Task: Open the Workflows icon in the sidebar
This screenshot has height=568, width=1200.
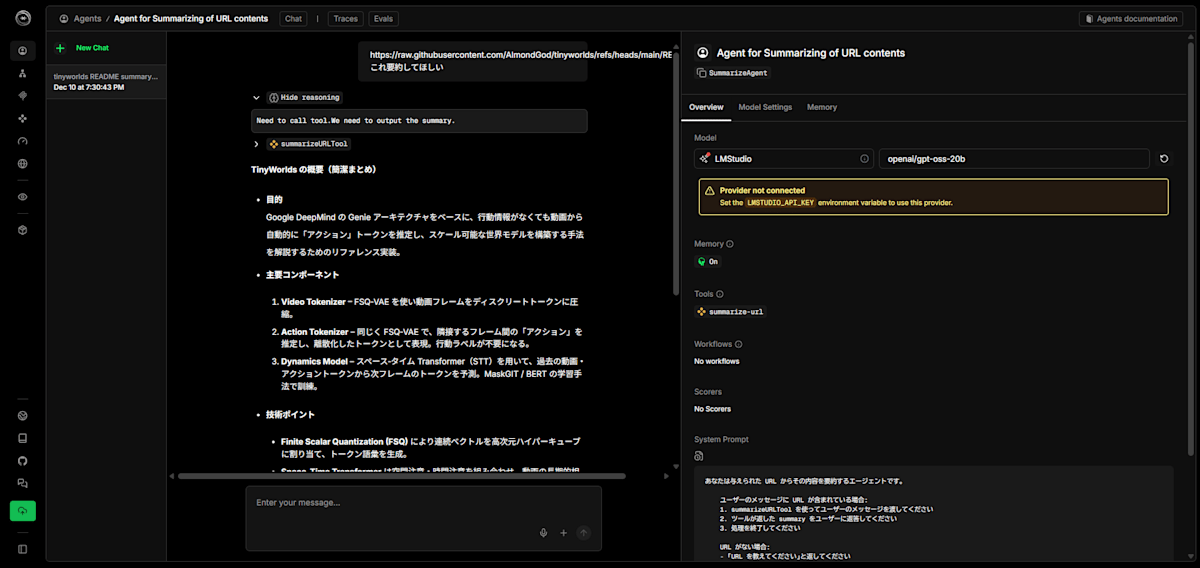Action: [22, 73]
